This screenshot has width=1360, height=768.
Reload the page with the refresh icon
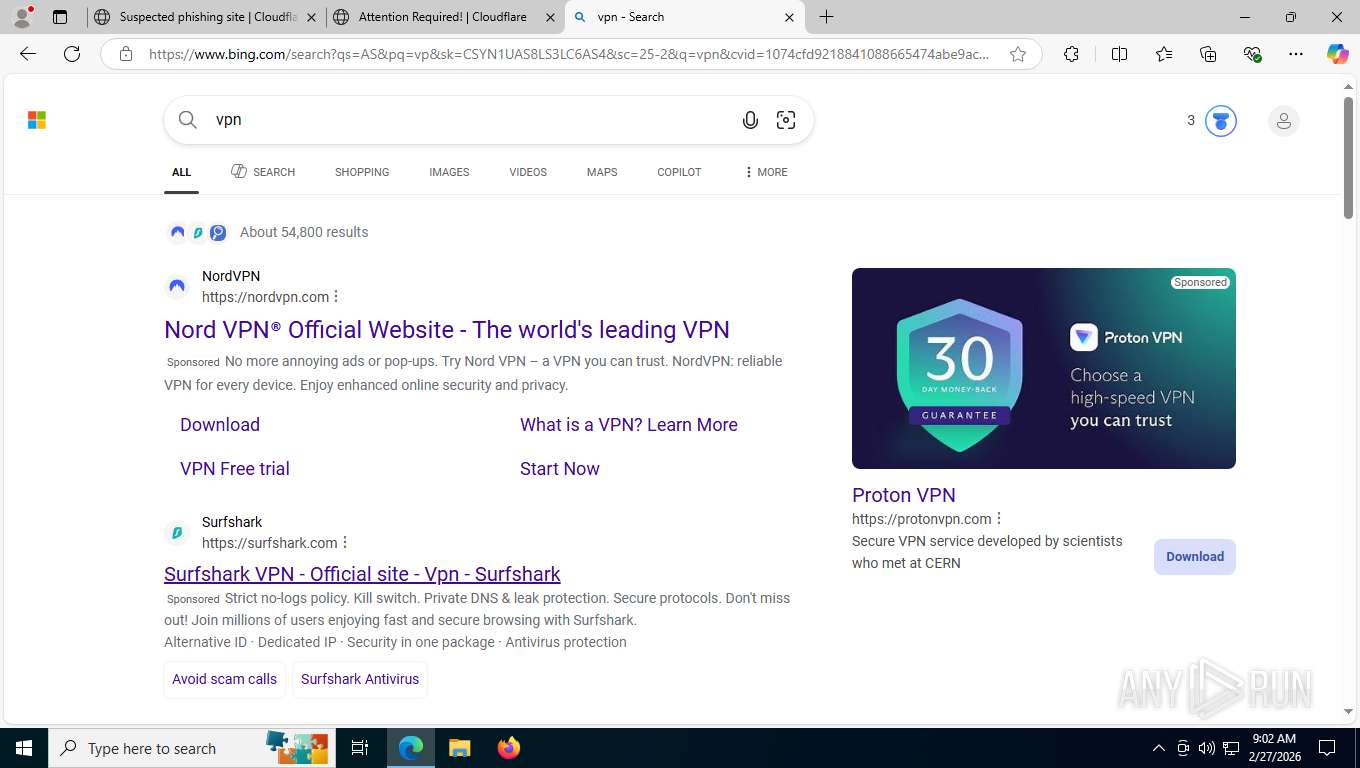pyautogui.click(x=72, y=54)
